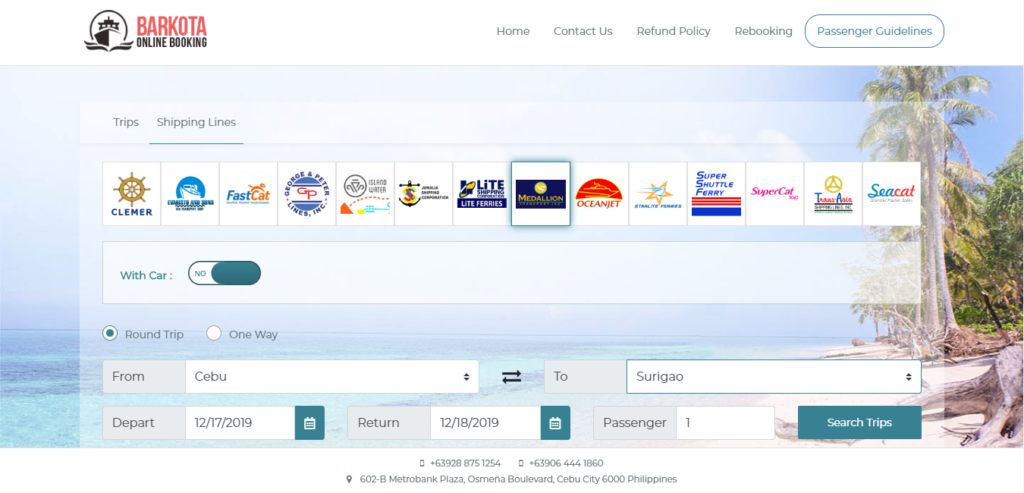Swap the From and To ports

(x=511, y=377)
